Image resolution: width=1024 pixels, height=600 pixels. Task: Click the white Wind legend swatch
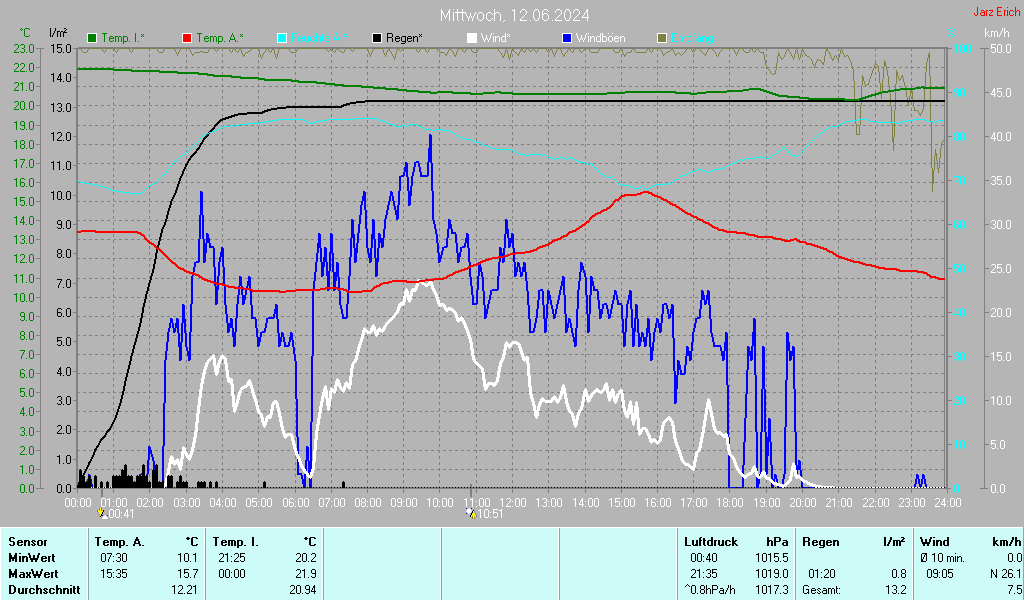coord(472,38)
